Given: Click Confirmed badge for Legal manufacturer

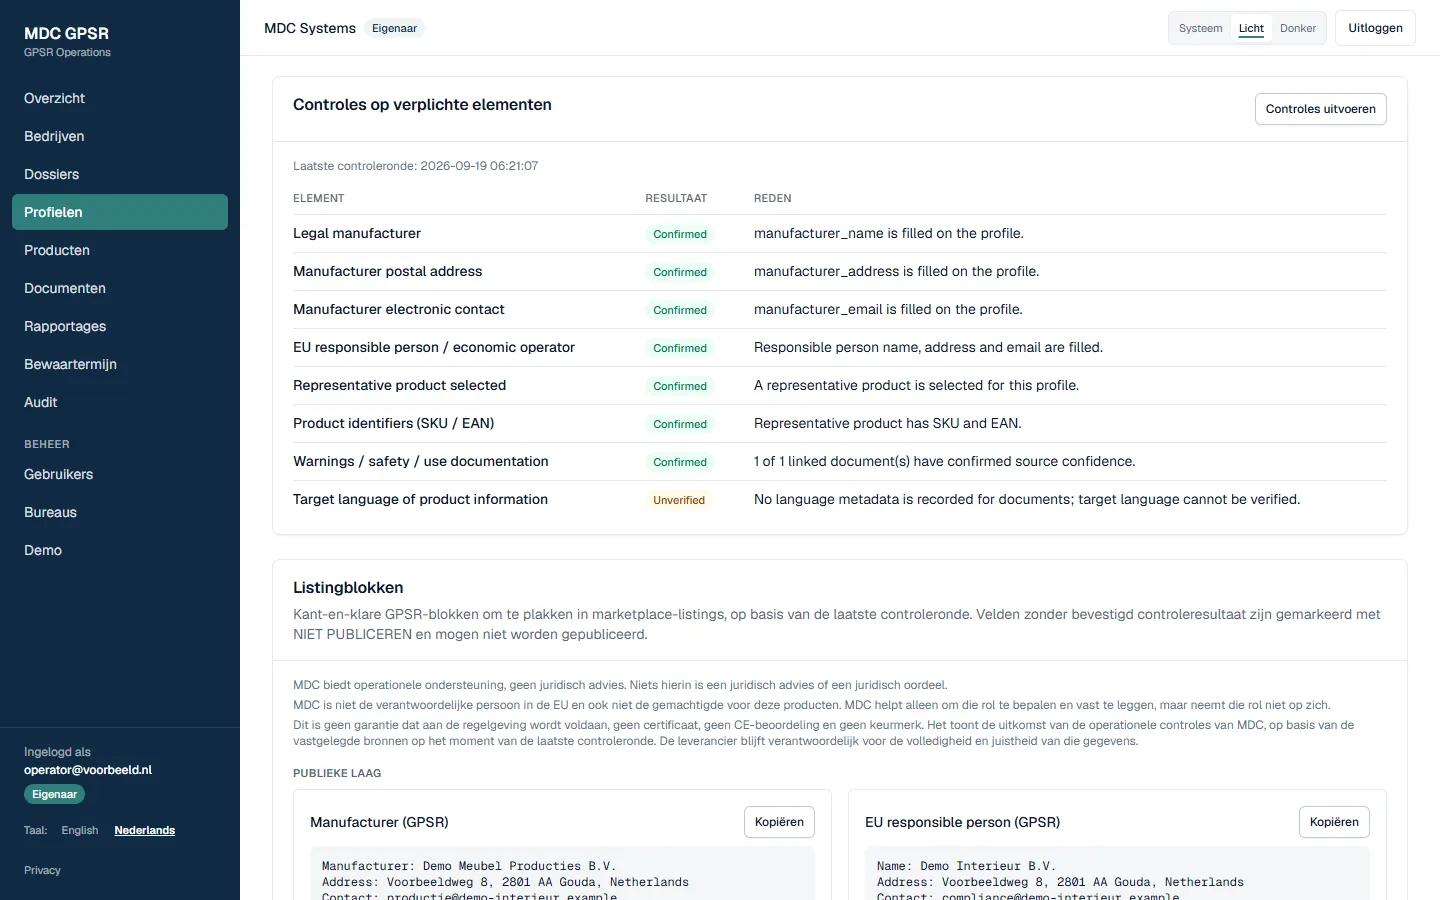Looking at the screenshot, I should [x=680, y=234].
